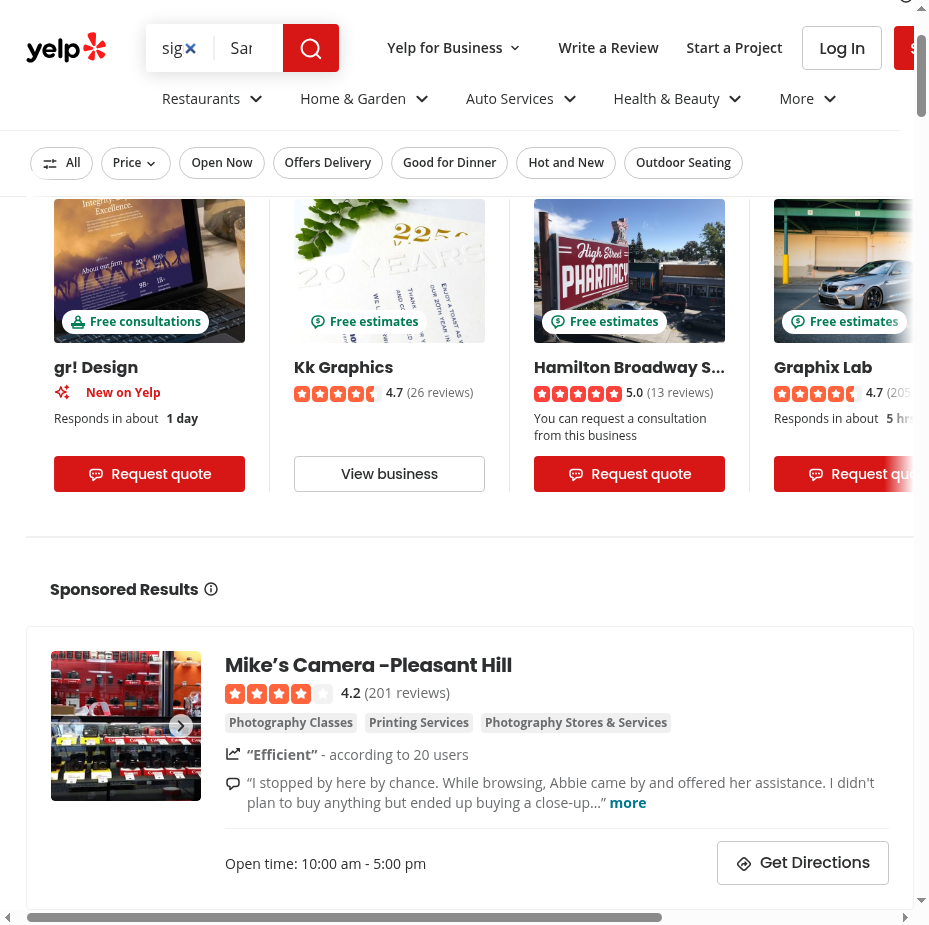This screenshot has width=929, height=925.
Task: Click the horizontal scrollbar at the bottom
Action: (x=344, y=917)
